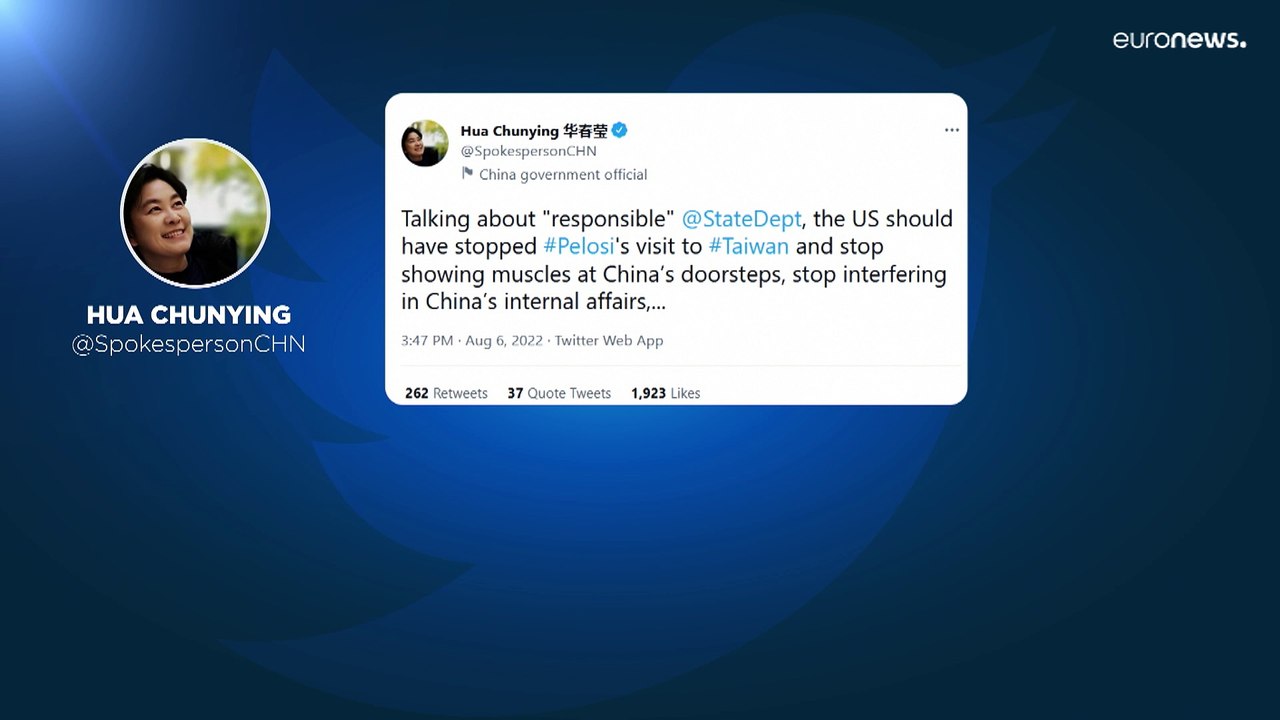1280x720 pixels.
Task: Click the government official flag icon
Action: 467,173
